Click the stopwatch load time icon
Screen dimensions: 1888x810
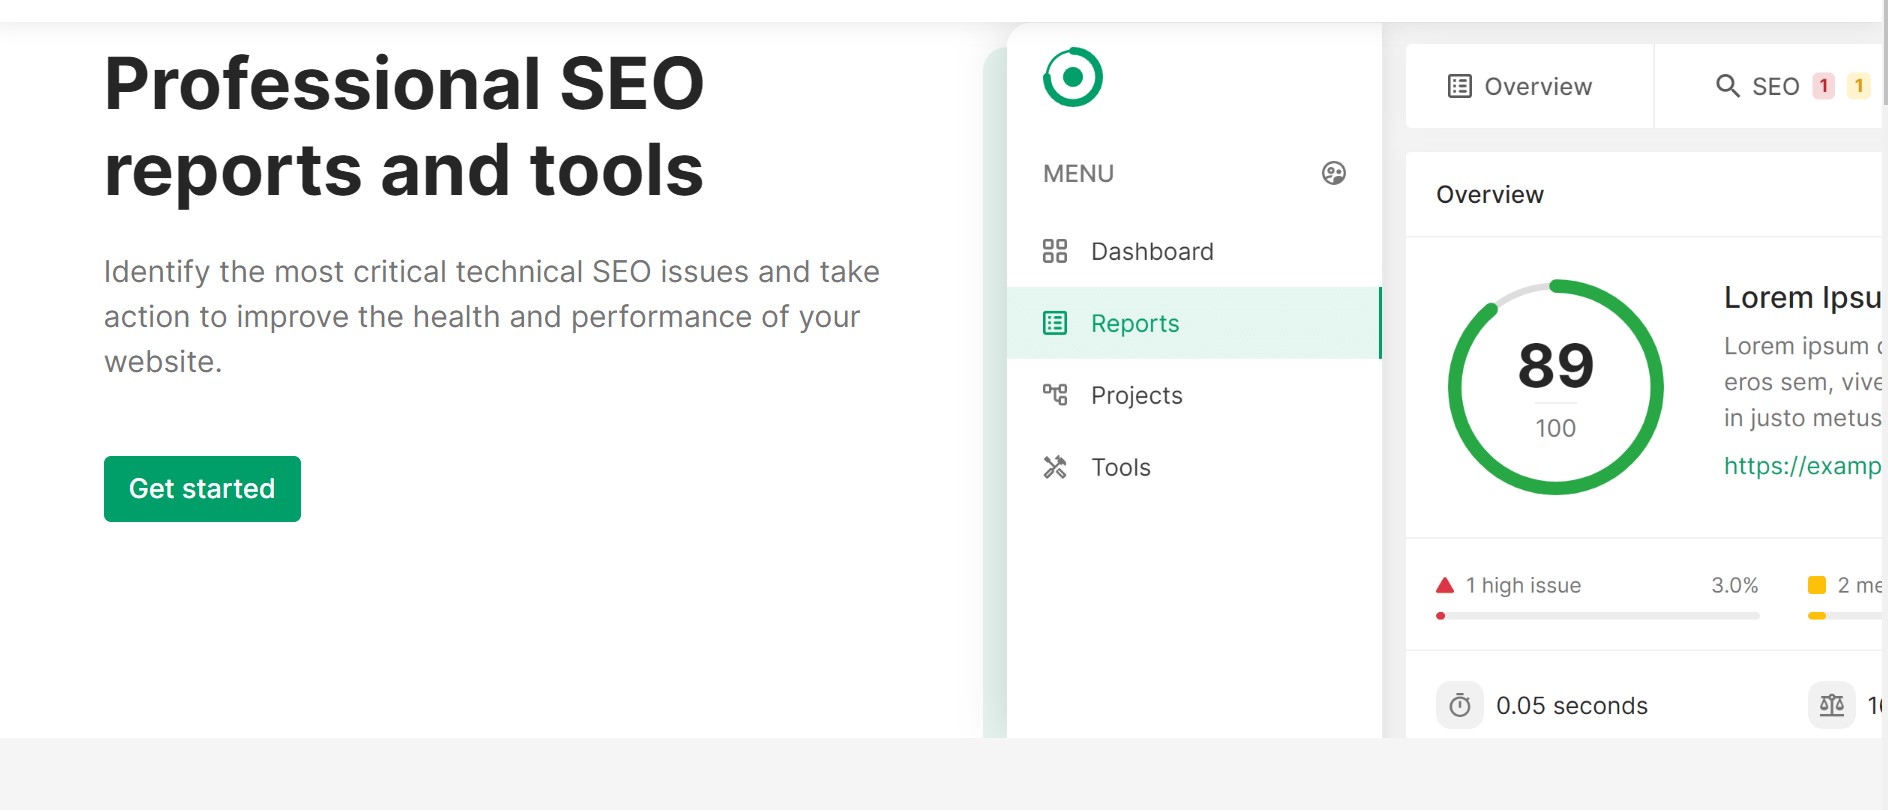(1459, 705)
